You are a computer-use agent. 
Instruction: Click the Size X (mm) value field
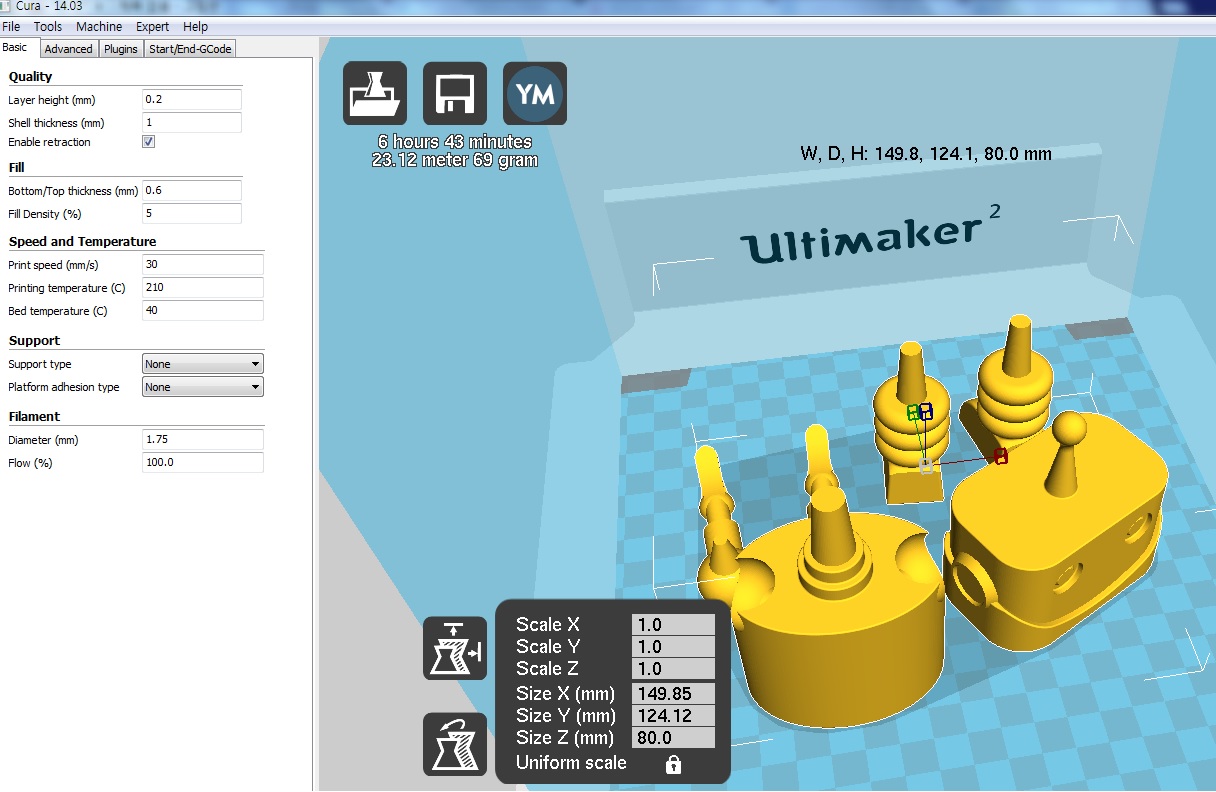coord(673,694)
